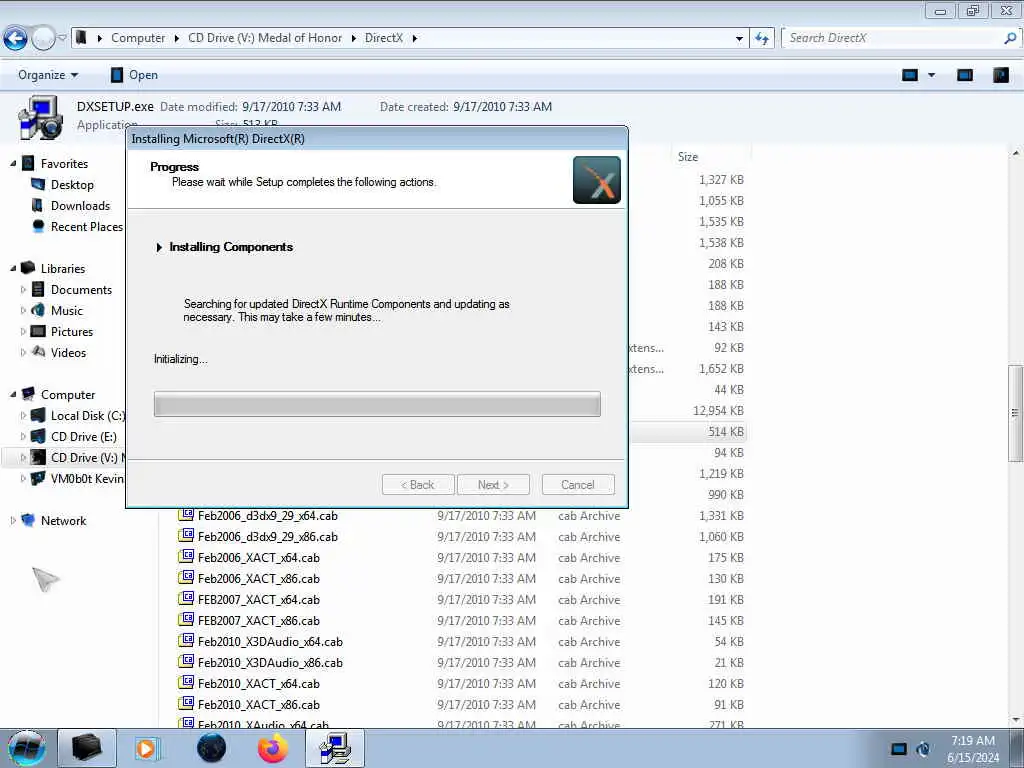Click the Forward navigation arrow in Explorer

(43, 39)
